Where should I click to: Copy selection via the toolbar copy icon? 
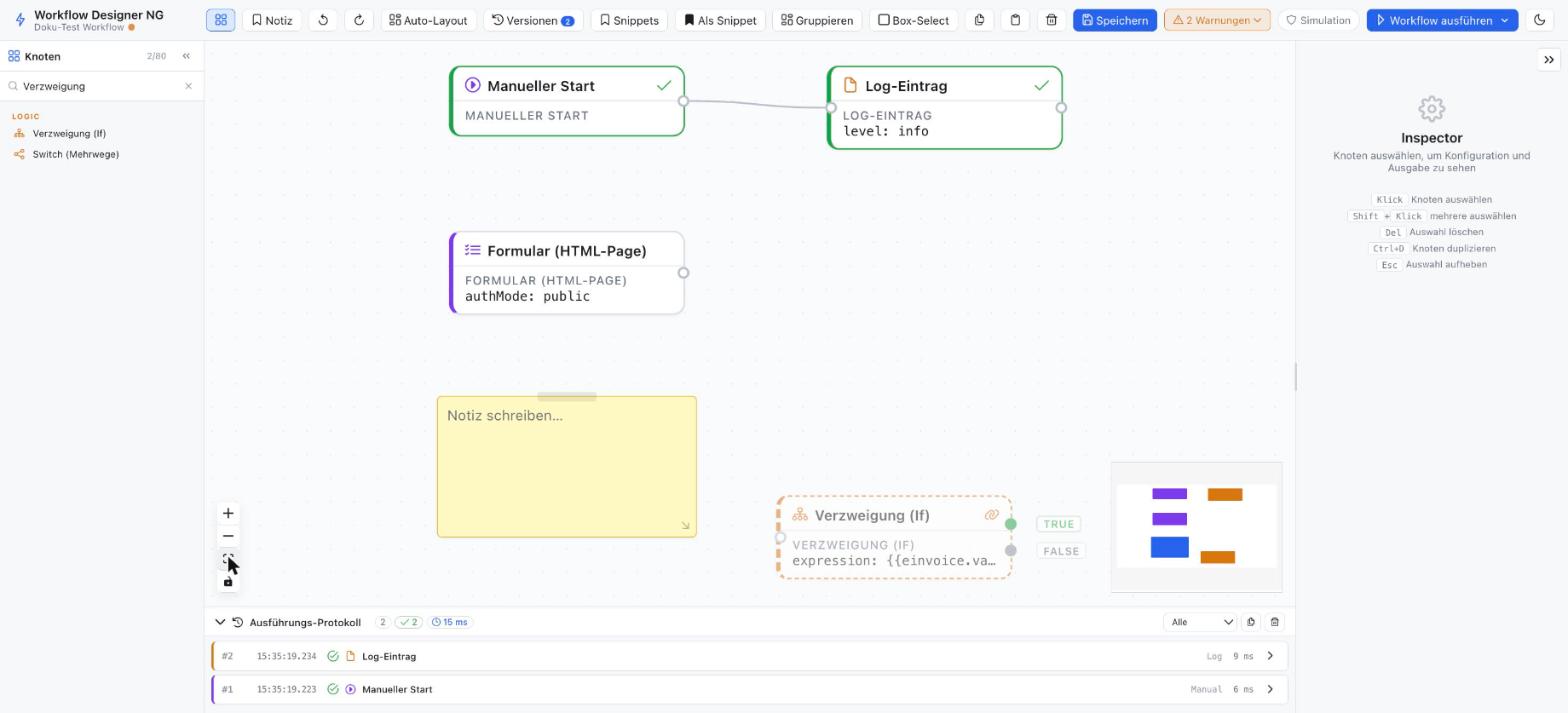point(979,20)
